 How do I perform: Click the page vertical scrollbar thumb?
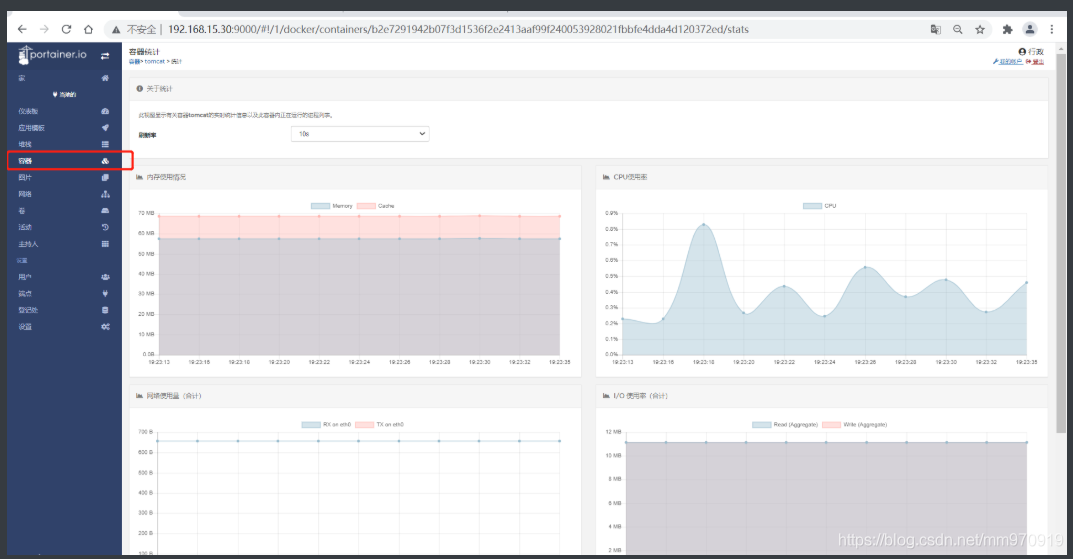tap(1061, 243)
